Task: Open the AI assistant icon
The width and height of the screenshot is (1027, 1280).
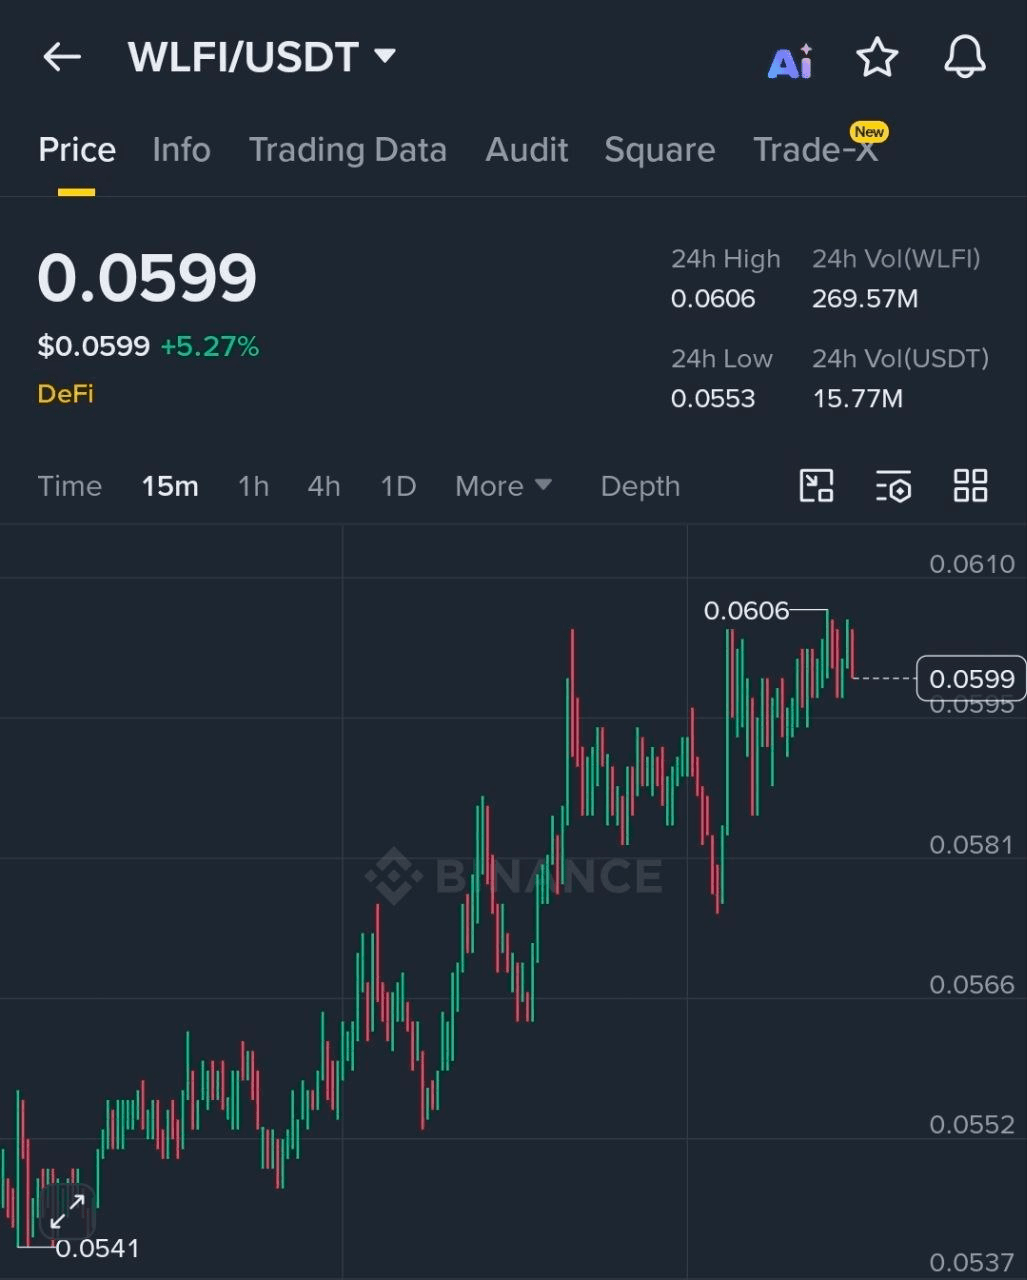Action: (790, 60)
